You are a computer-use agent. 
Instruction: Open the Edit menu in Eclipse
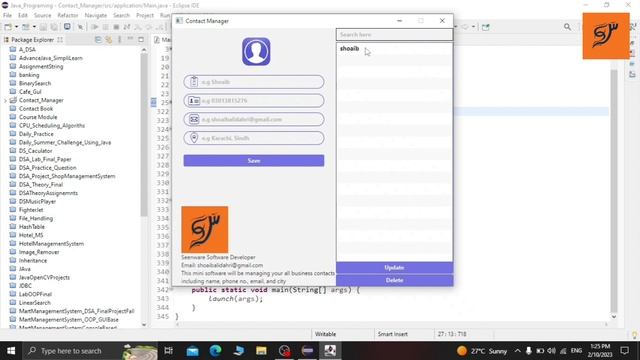tap(23, 16)
